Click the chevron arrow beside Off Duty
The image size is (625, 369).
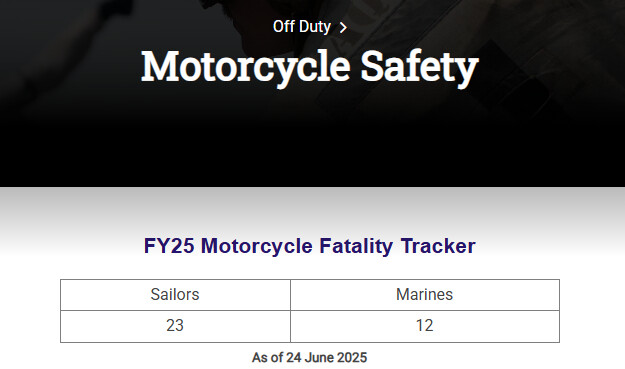(343, 27)
